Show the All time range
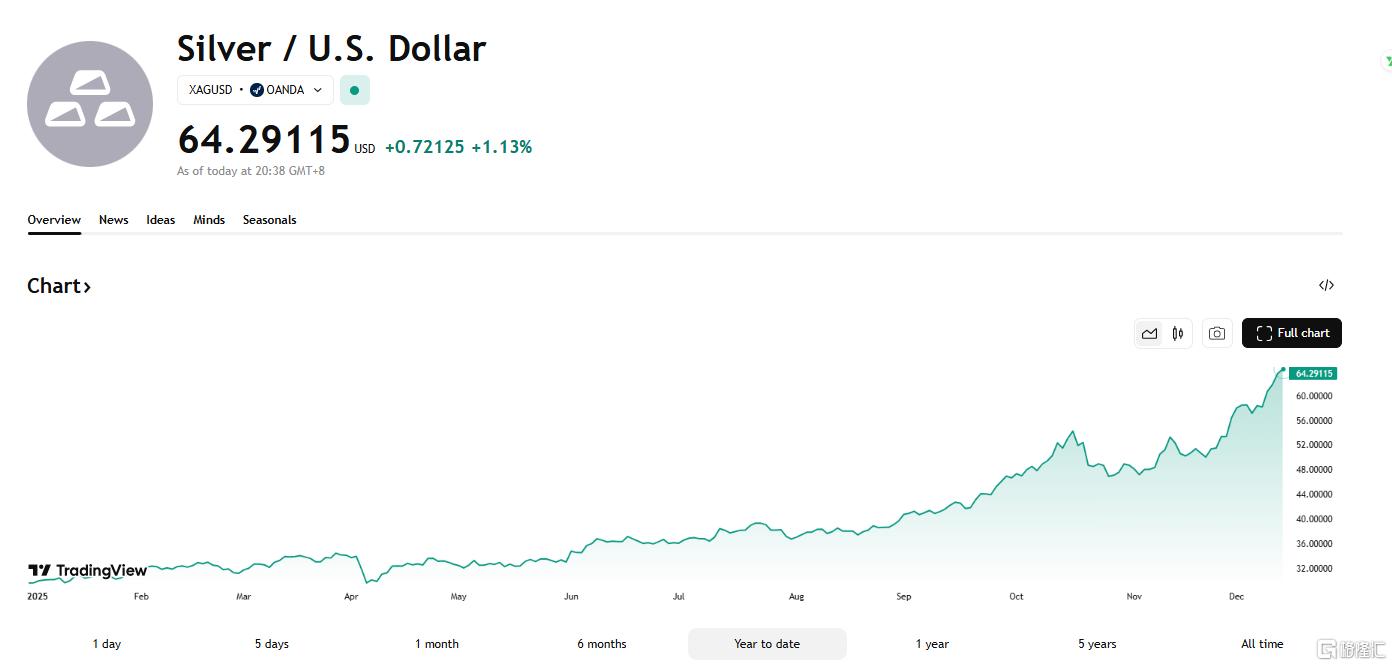Viewport: 1392px width, 666px height. (1262, 644)
